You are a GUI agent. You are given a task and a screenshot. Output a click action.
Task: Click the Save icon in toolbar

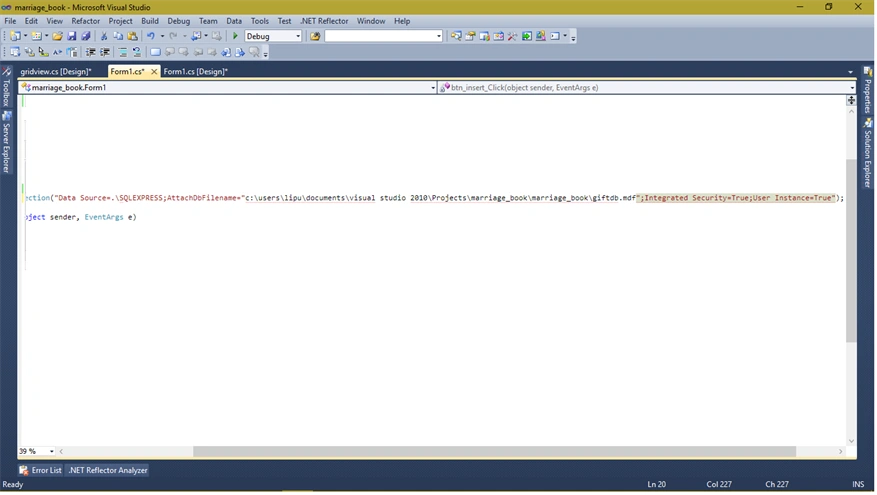click(x=72, y=36)
